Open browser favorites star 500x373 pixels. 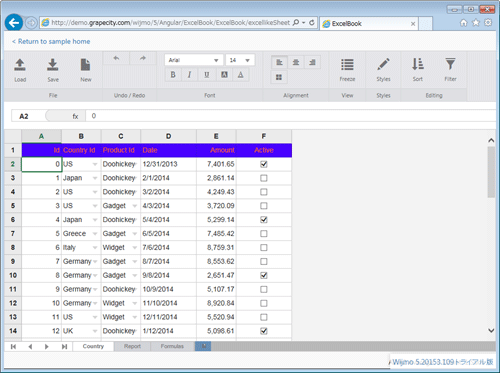click(x=476, y=23)
